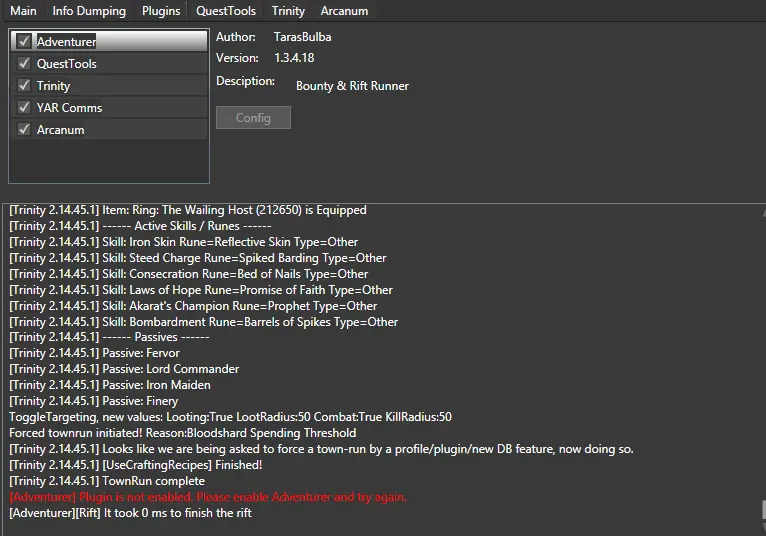The image size is (766, 536).
Task: Click the Passive: Finery log line
Action: [x=94, y=401]
